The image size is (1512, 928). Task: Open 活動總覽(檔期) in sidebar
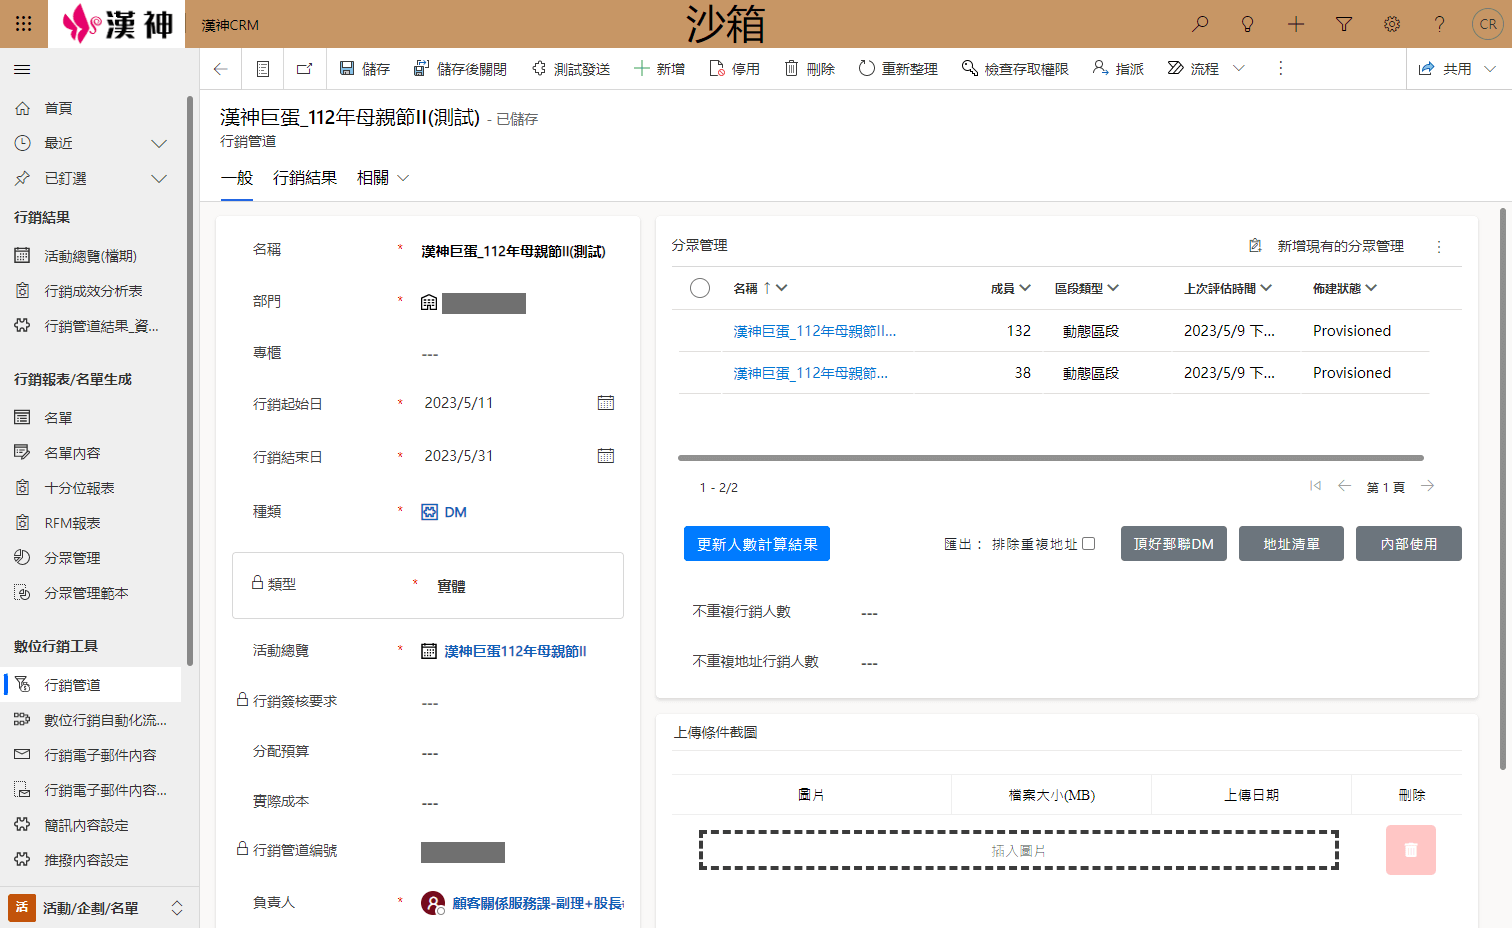click(92, 256)
